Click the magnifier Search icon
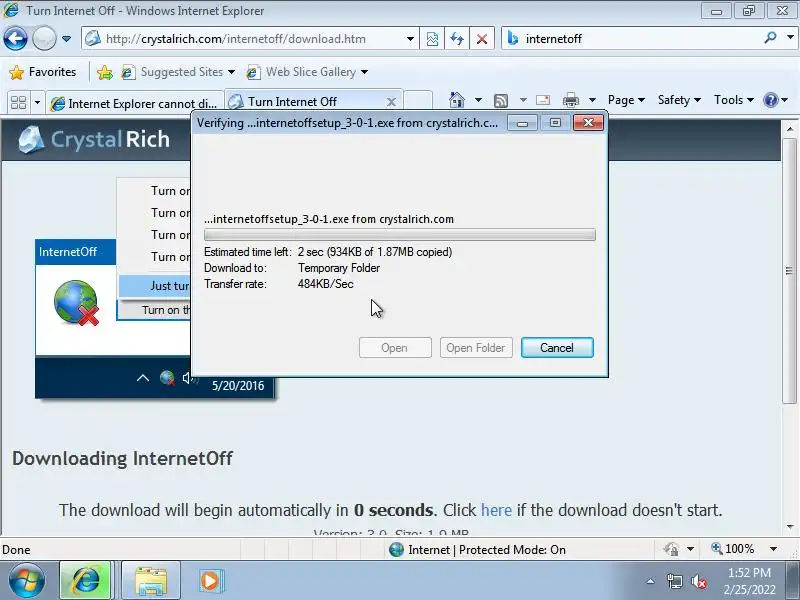The image size is (800, 600). 770,38
